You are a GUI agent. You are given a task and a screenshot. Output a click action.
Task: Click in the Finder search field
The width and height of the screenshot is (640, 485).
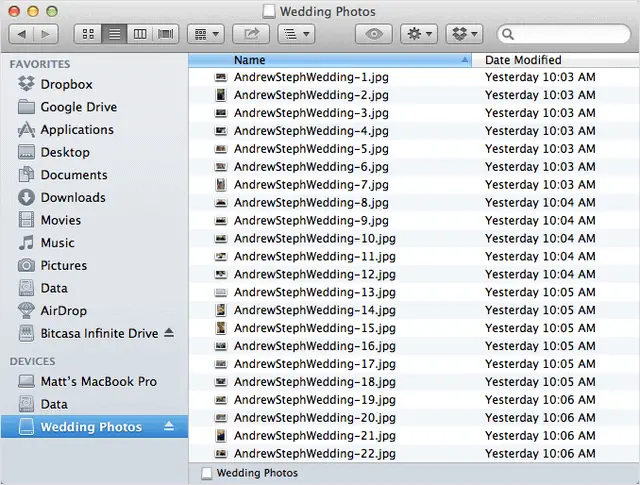pos(564,34)
